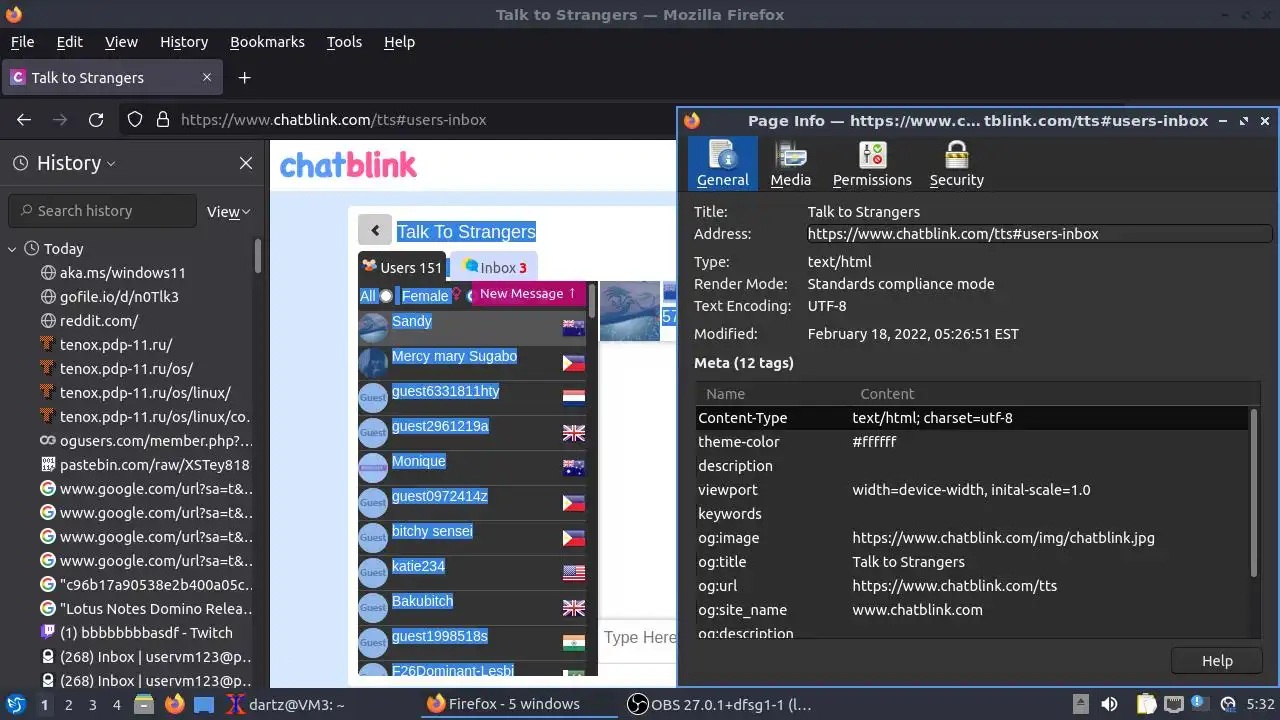Click the chatblink logo
Screen dimensions: 1280x720
348,165
